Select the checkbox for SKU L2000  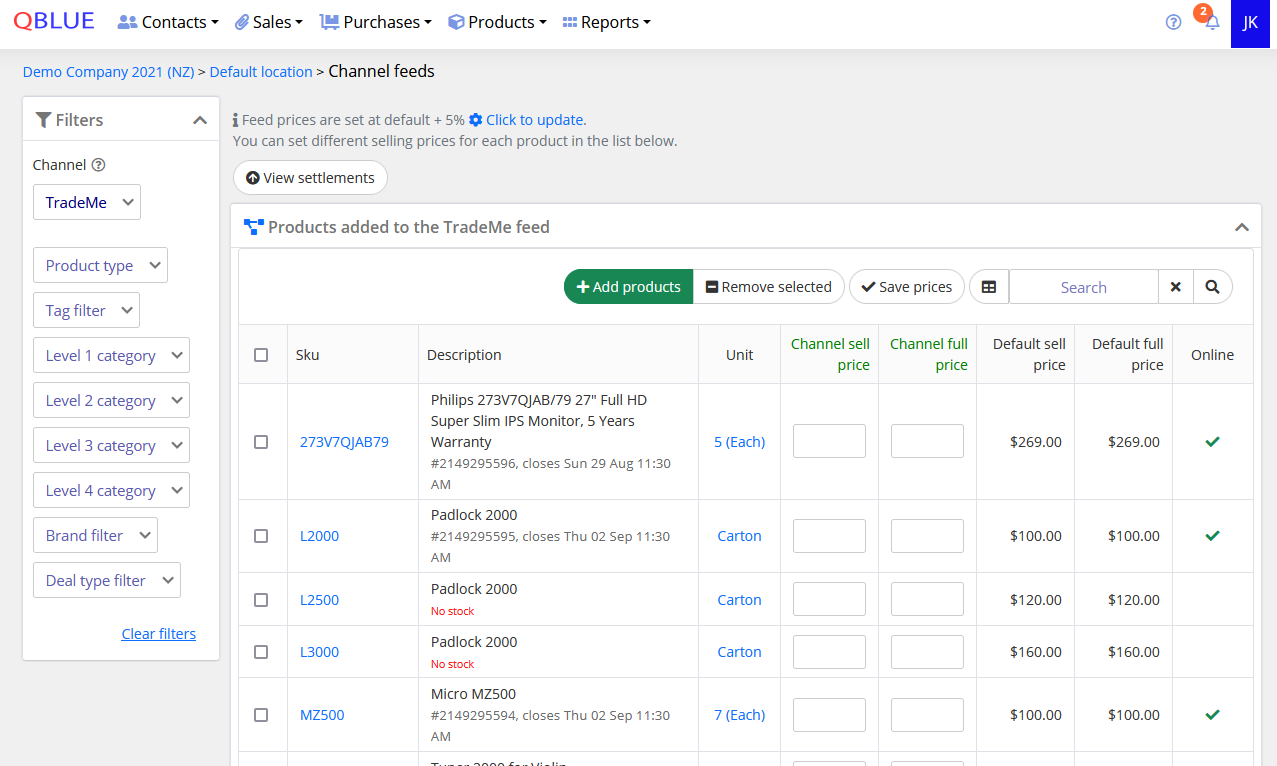pyautogui.click(x=261, y=536)
